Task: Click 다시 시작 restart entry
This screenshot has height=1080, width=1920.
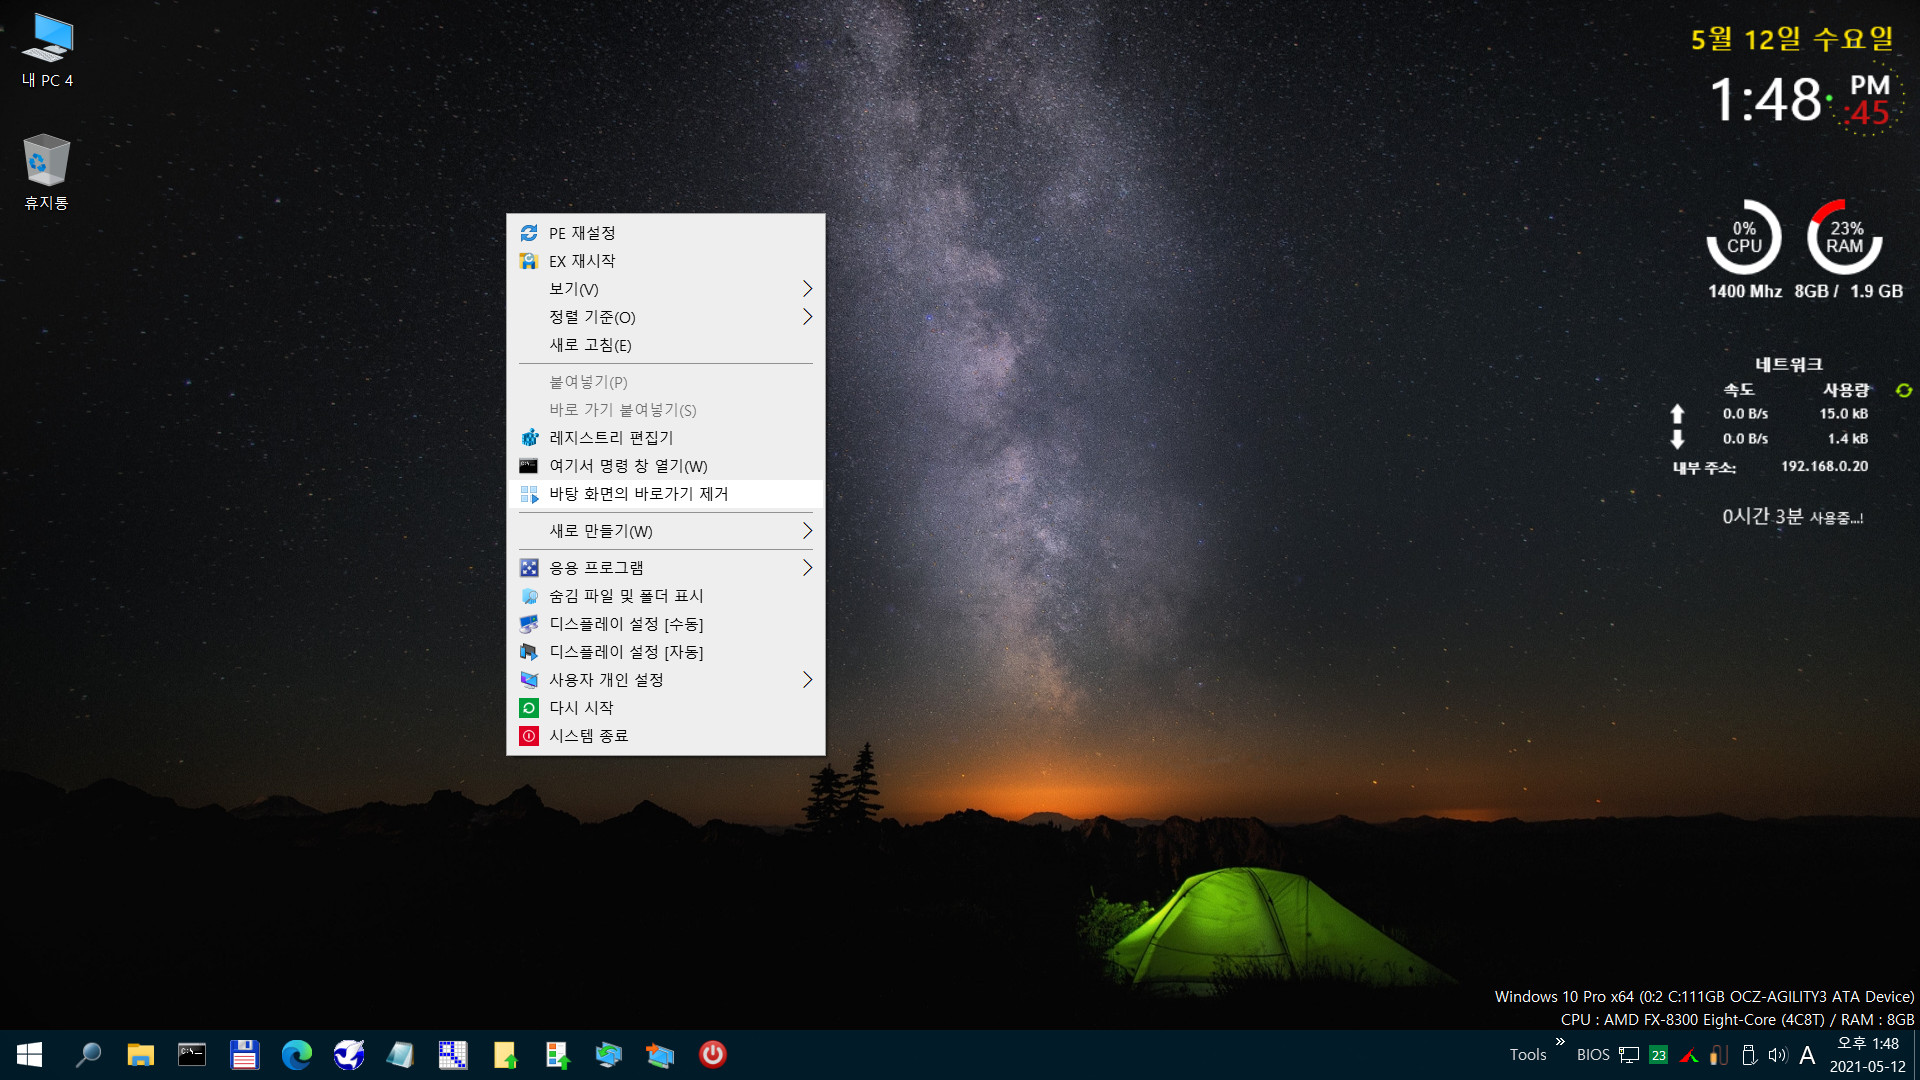Action: [666, 708]
